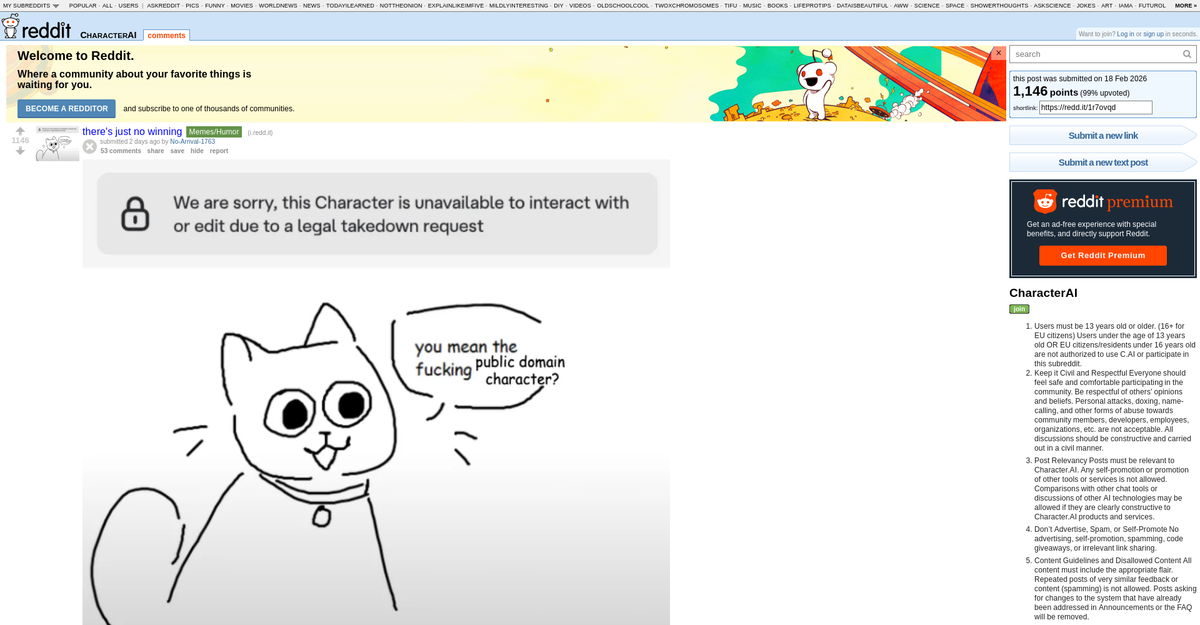Switch to the comments tab
Image resolution: width=1200 pixels, height=625 pixels.
166,34
